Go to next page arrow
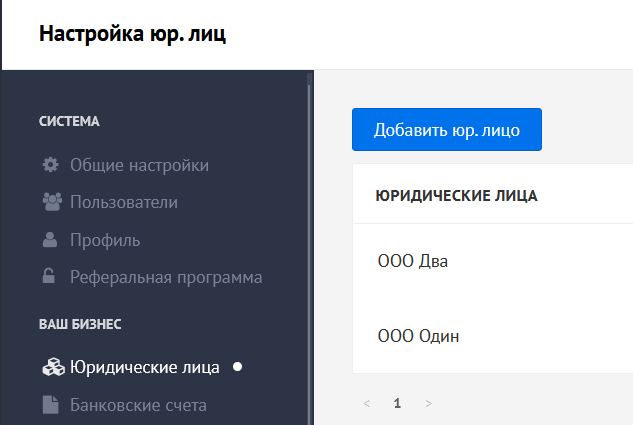Viewport: 633px width, 425px height. coord(429,403)
